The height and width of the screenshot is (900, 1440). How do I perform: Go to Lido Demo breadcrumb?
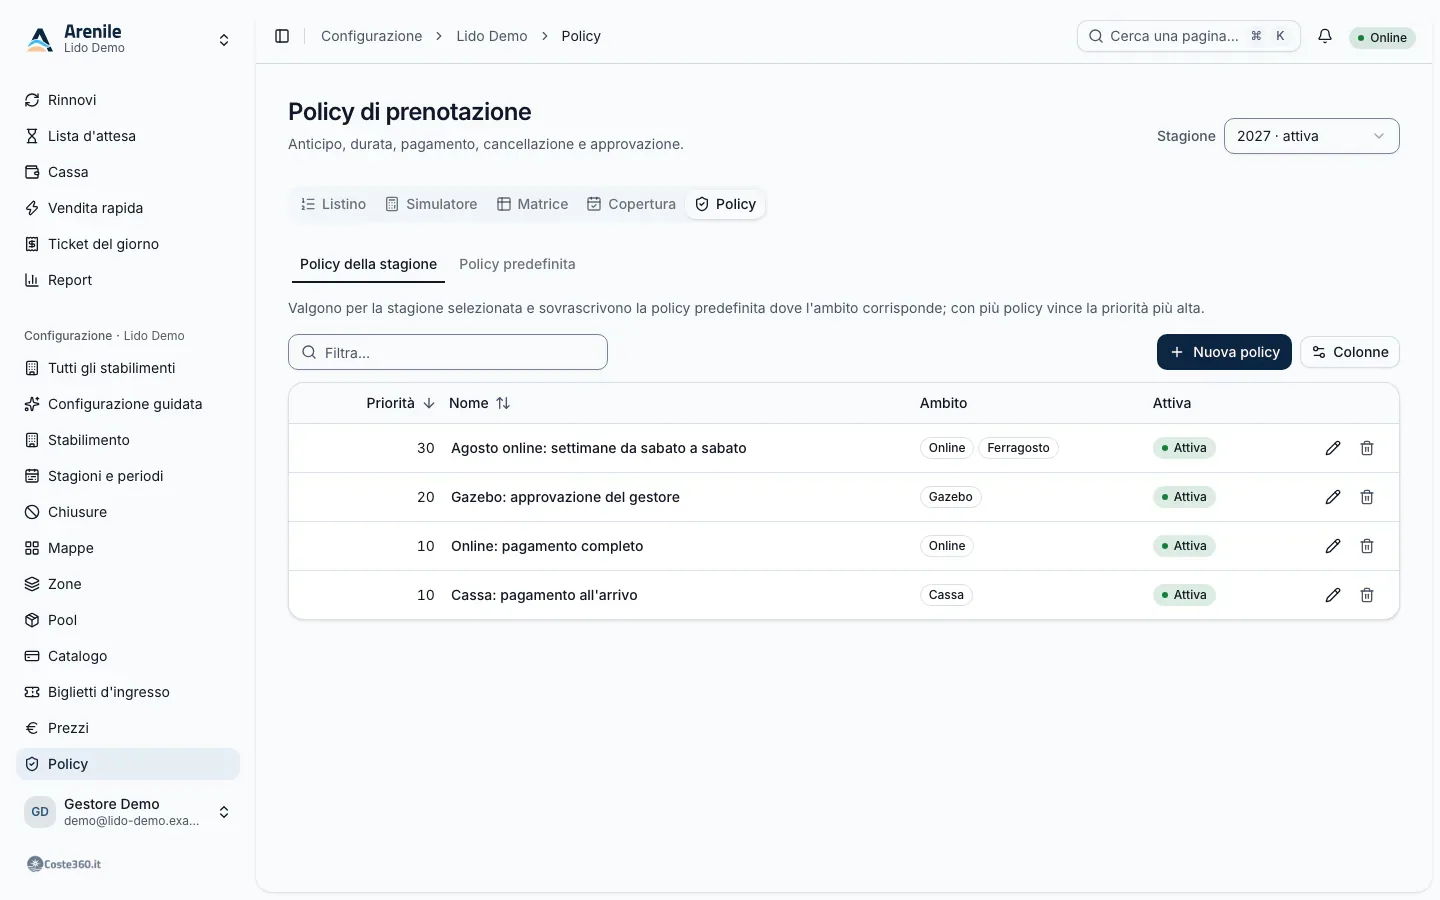(x=491, y=36)
